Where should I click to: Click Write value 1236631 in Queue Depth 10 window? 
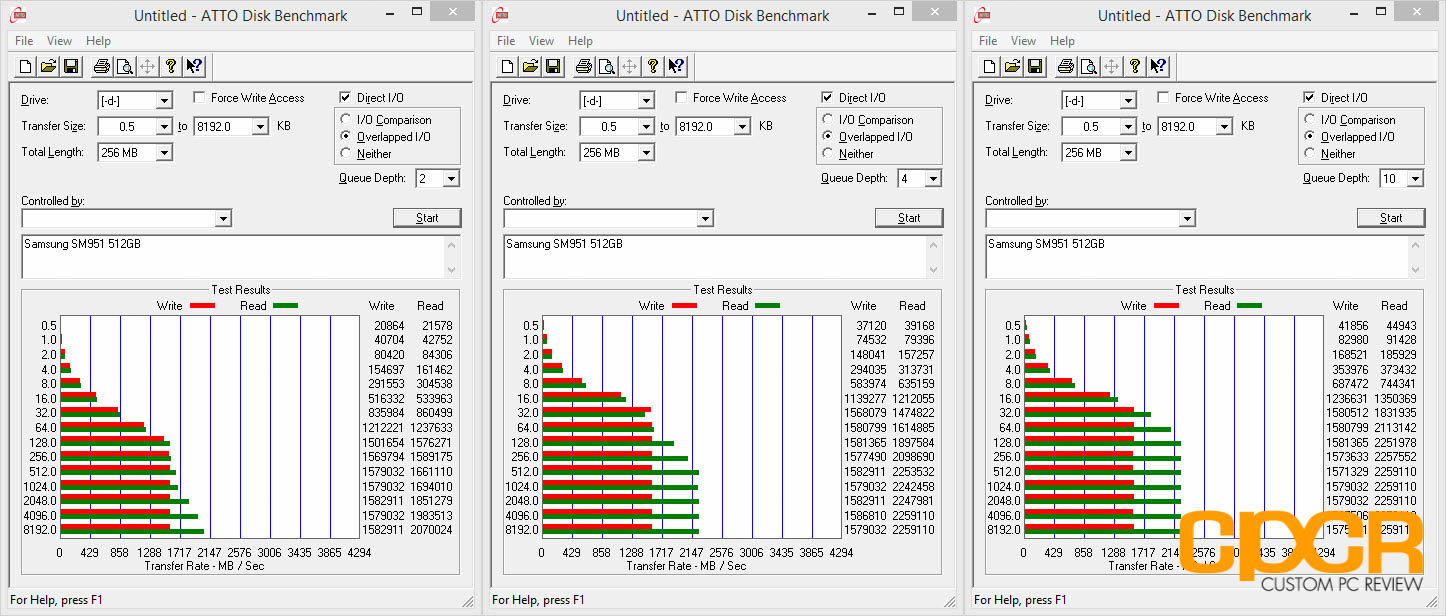(x=1347, y=399)
